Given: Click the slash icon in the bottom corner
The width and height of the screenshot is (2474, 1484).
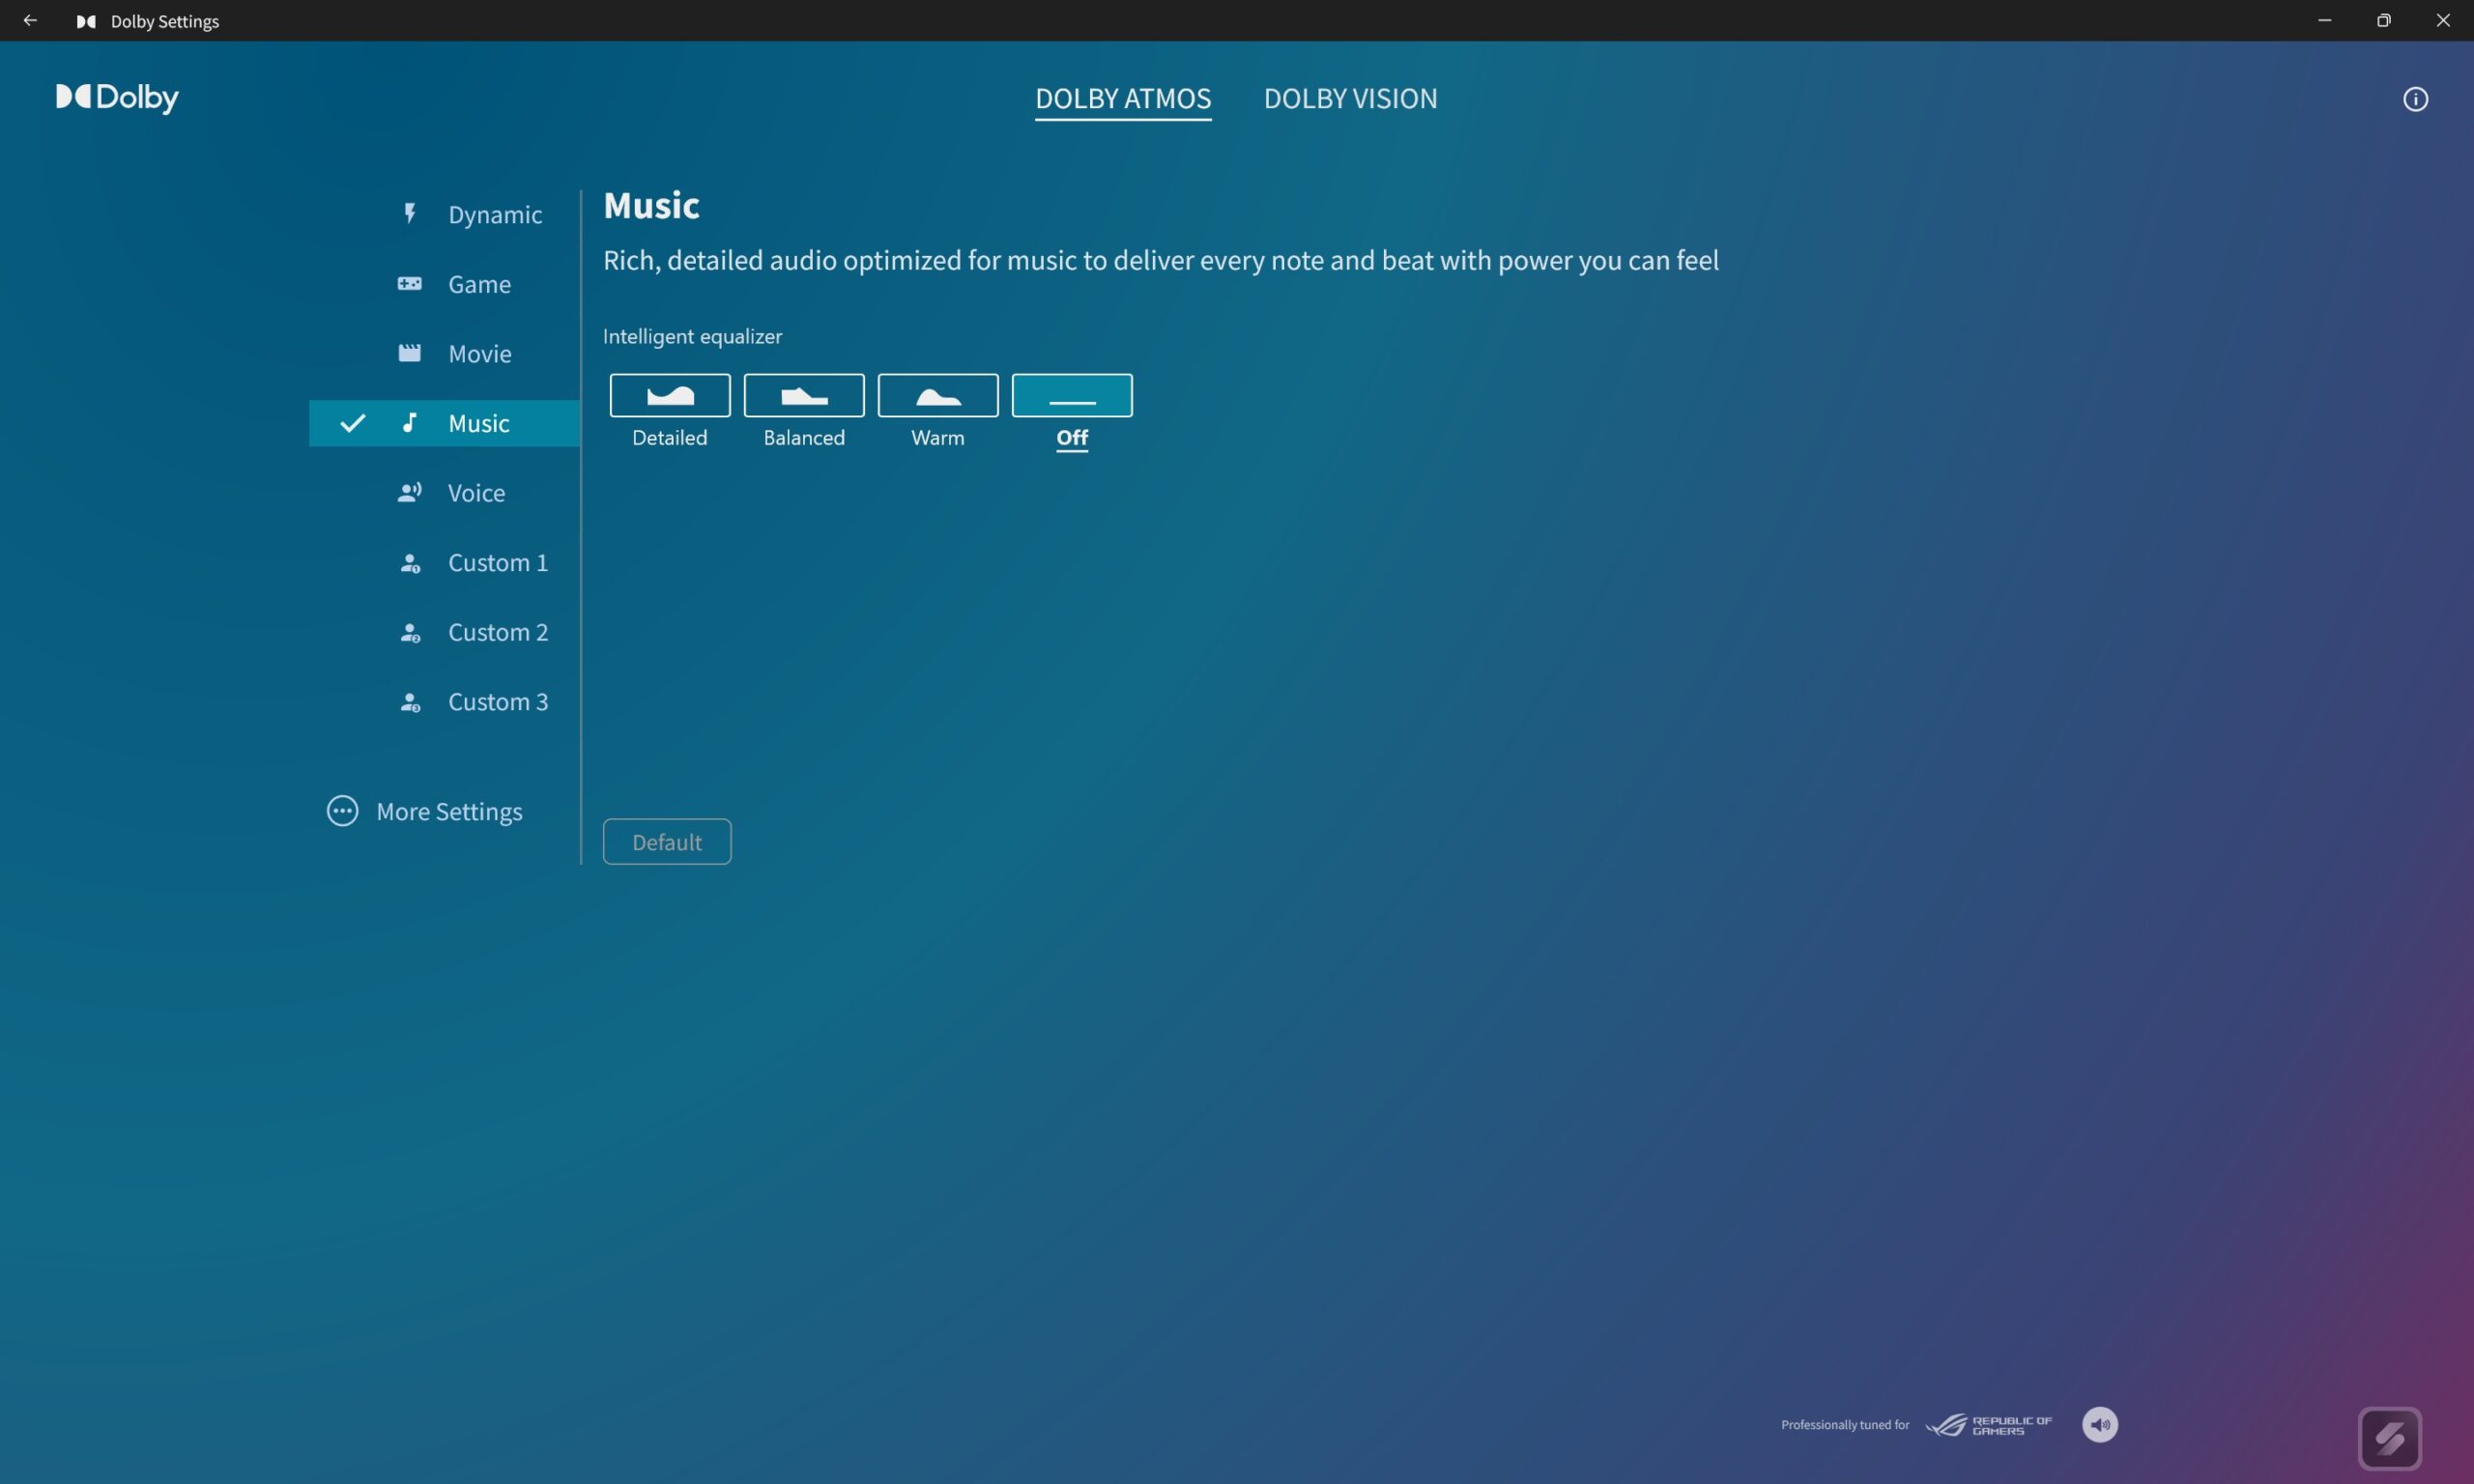Looking at the screenshot, I should pyautogui.click(x=2389, y=1438).
